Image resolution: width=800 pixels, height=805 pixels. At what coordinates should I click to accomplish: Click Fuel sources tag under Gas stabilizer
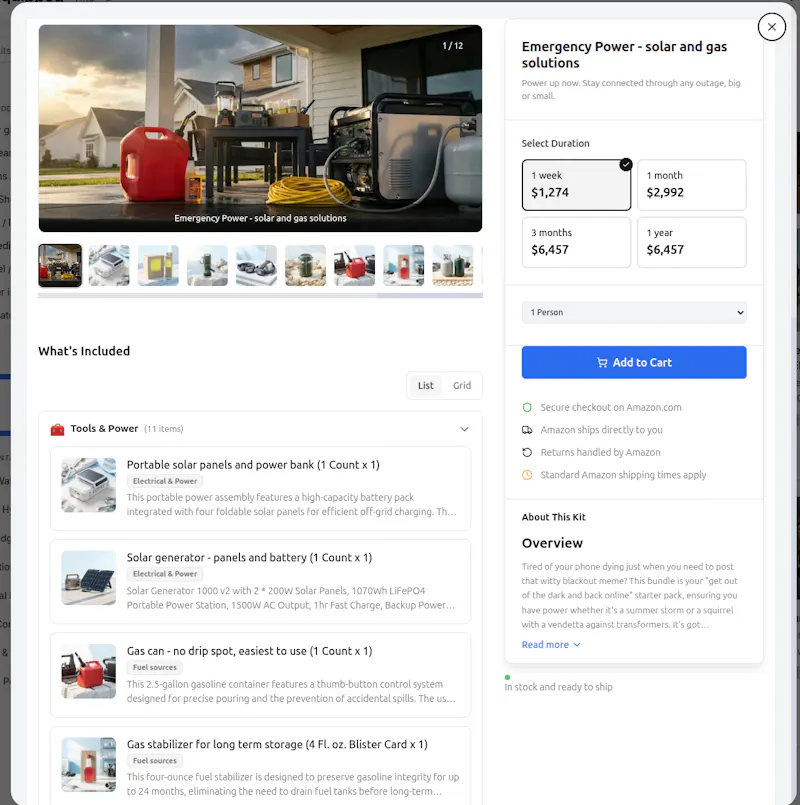(x=155, y=761)
